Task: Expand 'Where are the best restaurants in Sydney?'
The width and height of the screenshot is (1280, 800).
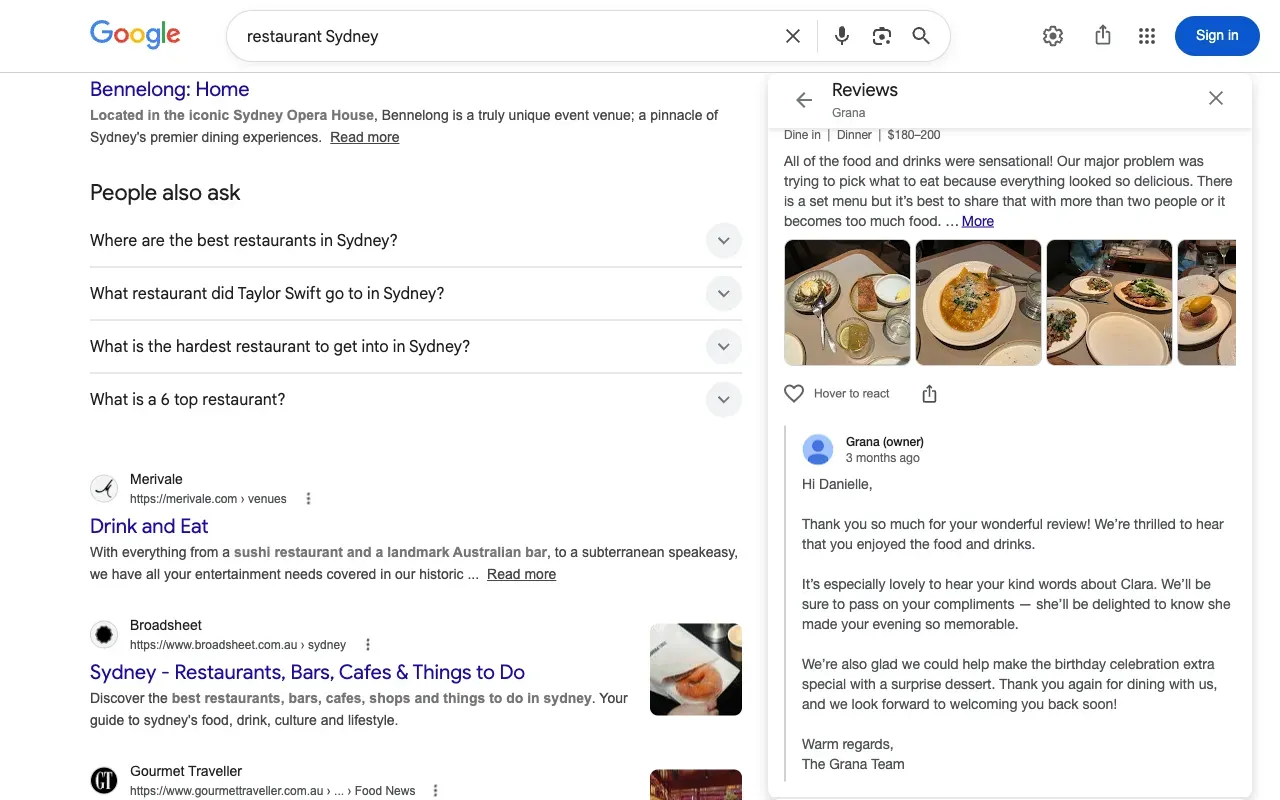Action: (x=416, y=241)
